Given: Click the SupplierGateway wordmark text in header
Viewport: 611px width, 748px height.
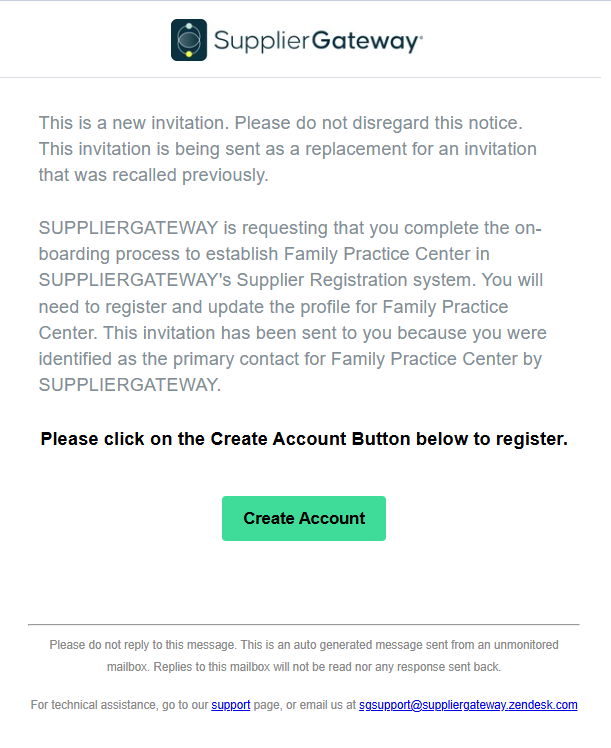Looking at the screenshot, I should 317,41.
